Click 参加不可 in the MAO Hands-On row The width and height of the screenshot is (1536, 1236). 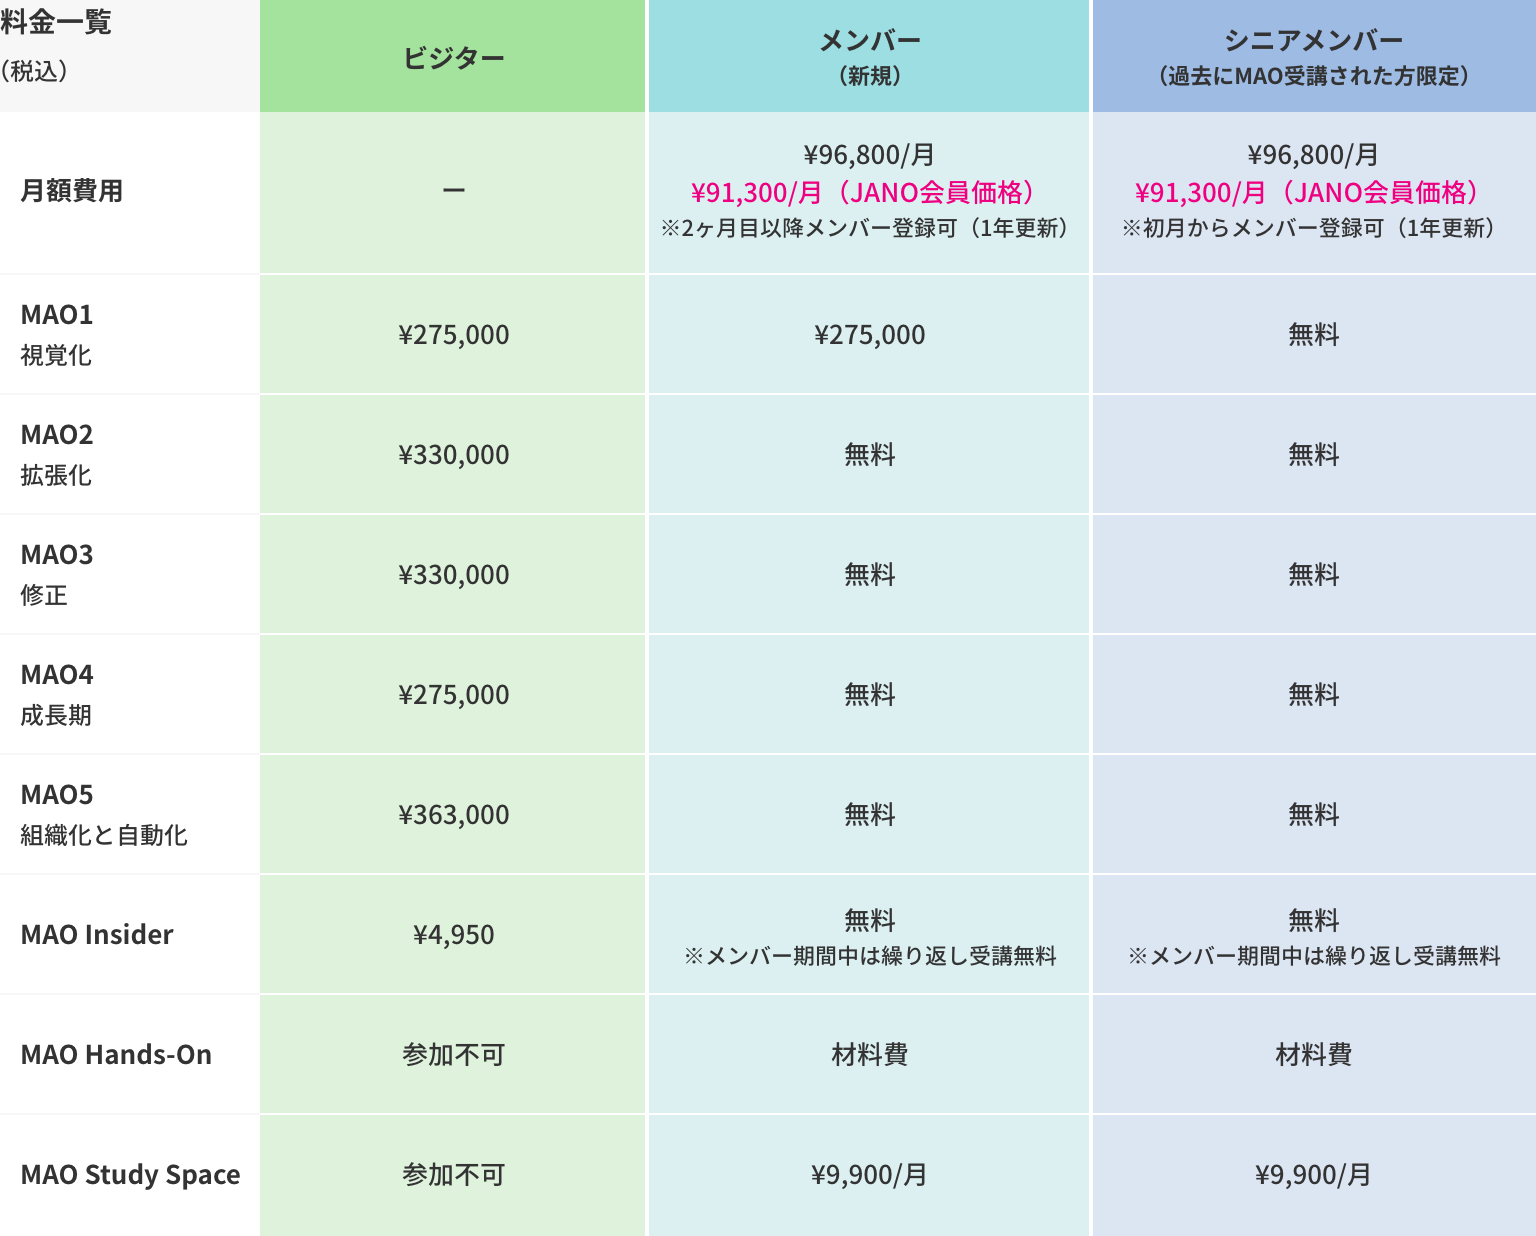[454, 1055]
